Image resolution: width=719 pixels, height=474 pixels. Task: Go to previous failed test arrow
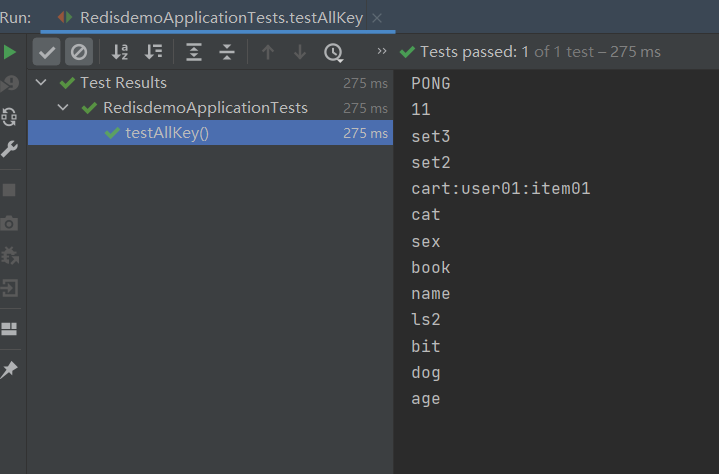coord(268,52)
